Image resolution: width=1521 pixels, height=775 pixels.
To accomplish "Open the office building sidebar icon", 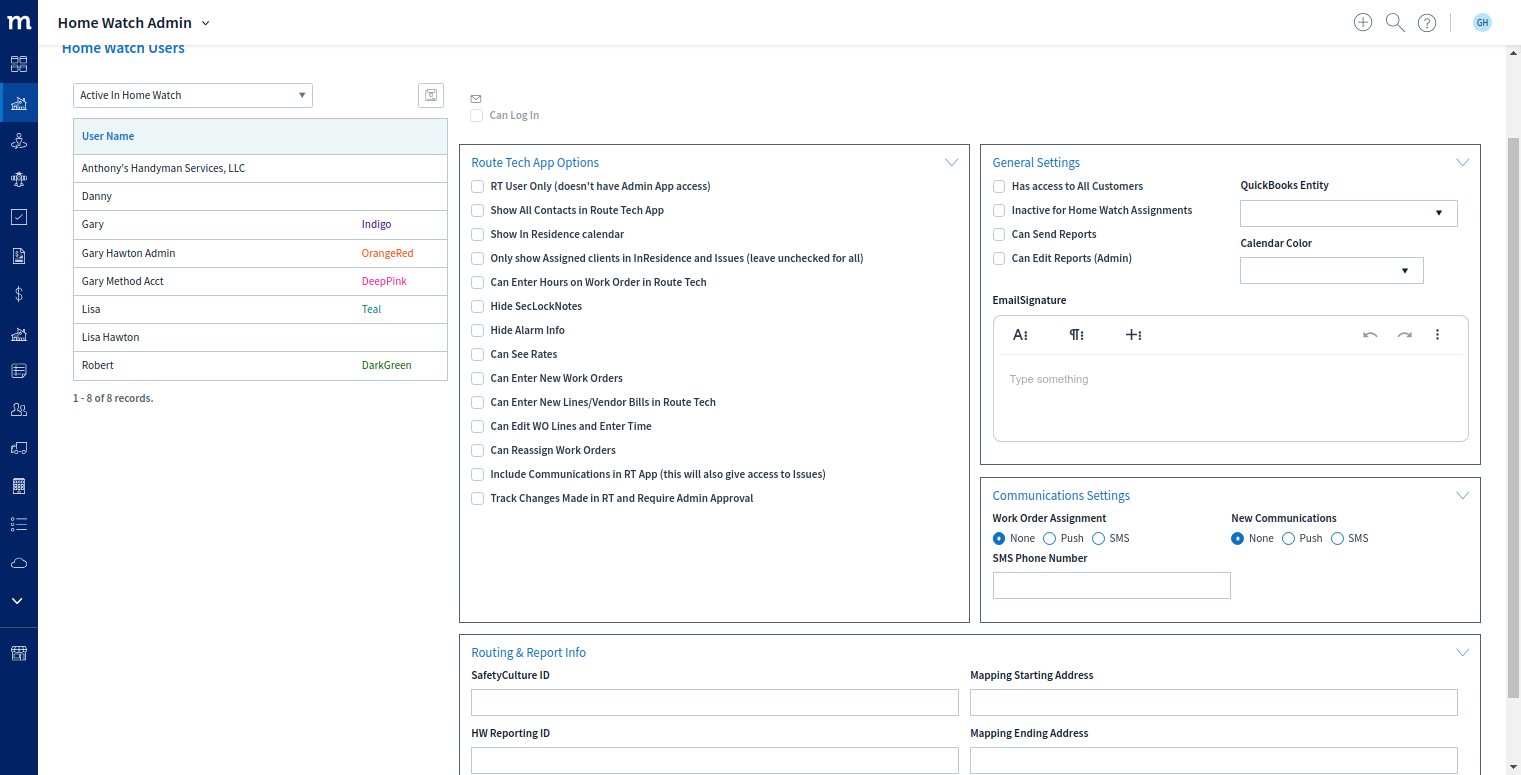I will point(19,486).
